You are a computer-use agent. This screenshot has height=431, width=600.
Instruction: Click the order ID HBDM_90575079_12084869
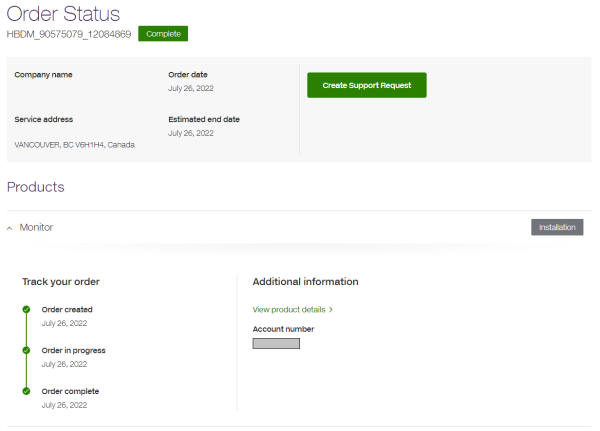69,34
